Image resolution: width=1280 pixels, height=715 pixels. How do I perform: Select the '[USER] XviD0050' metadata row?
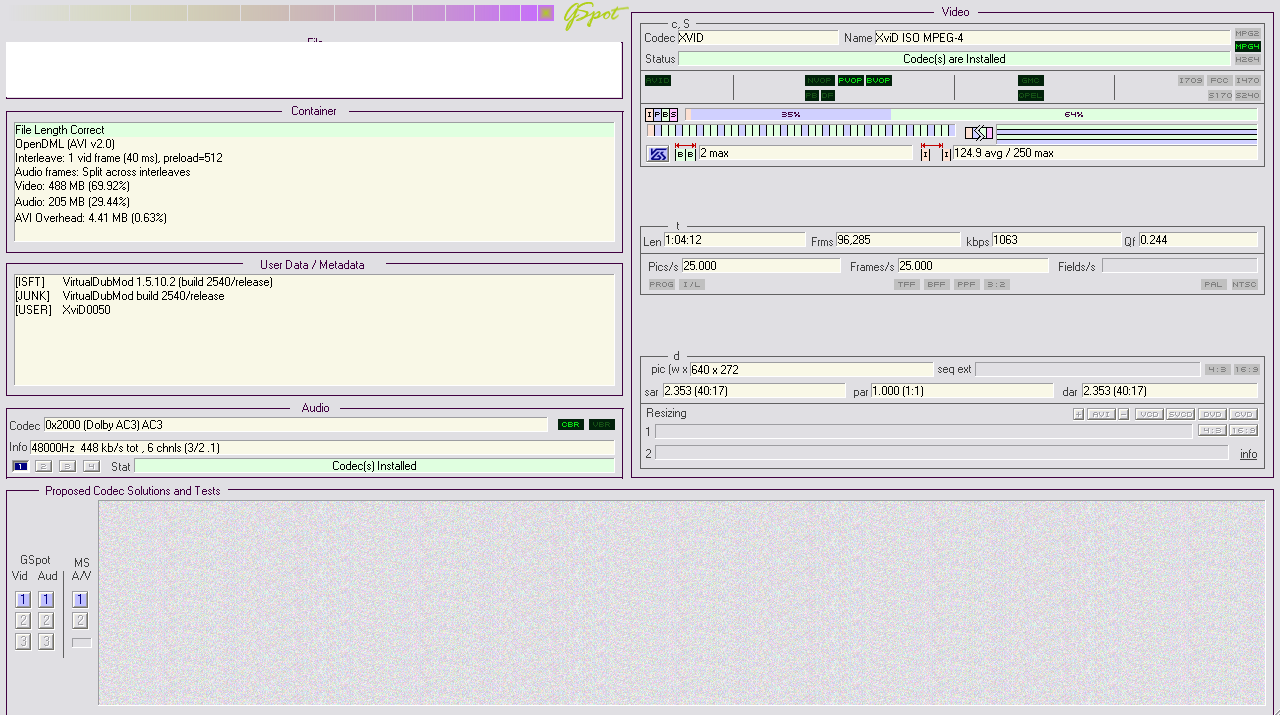coord(314,310)
